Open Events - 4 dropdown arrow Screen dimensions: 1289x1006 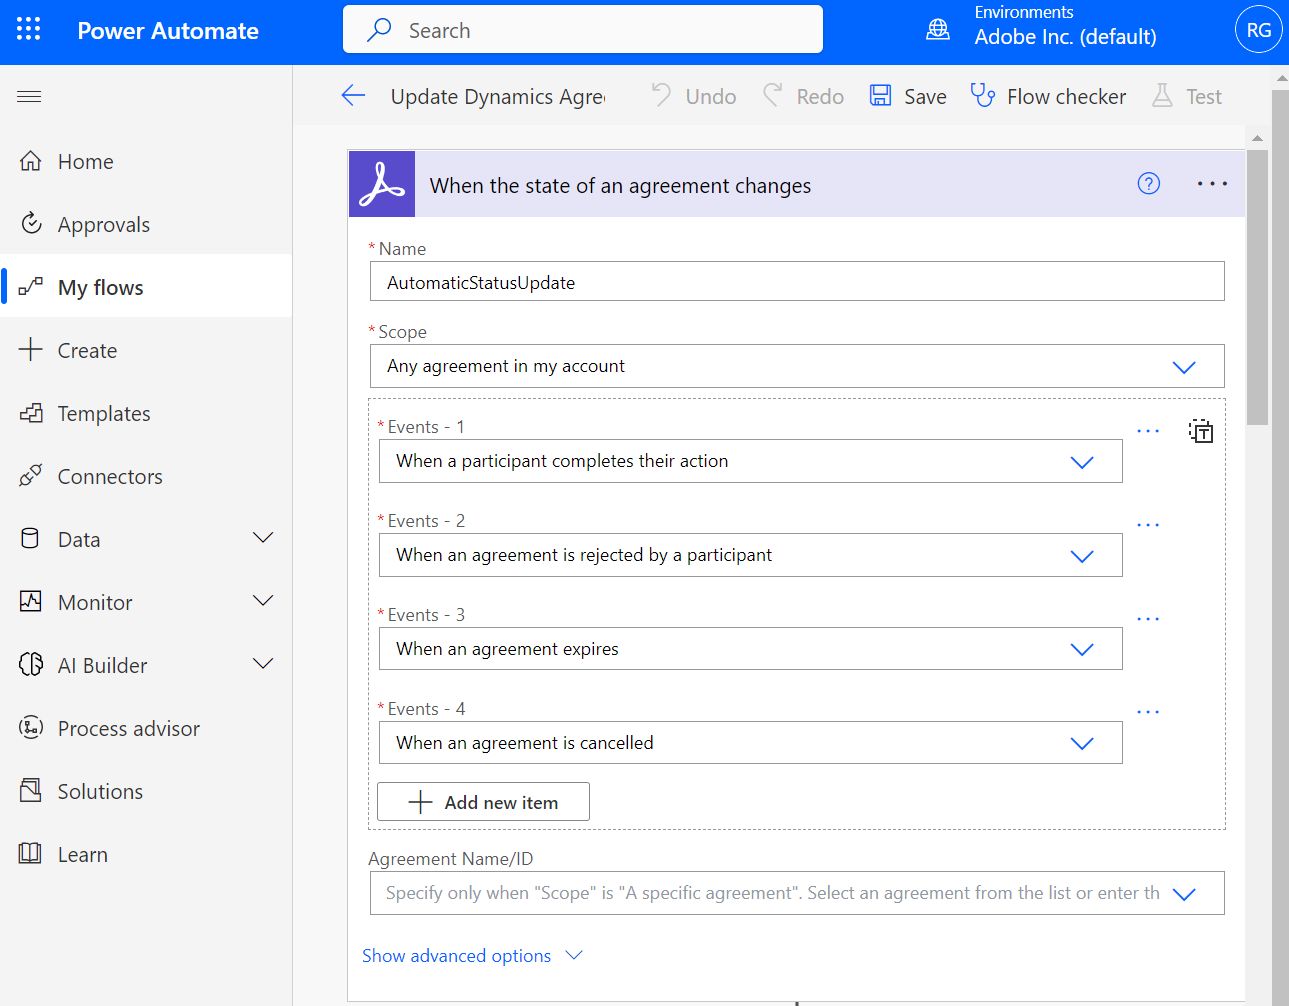click(x=1082, y=744)
